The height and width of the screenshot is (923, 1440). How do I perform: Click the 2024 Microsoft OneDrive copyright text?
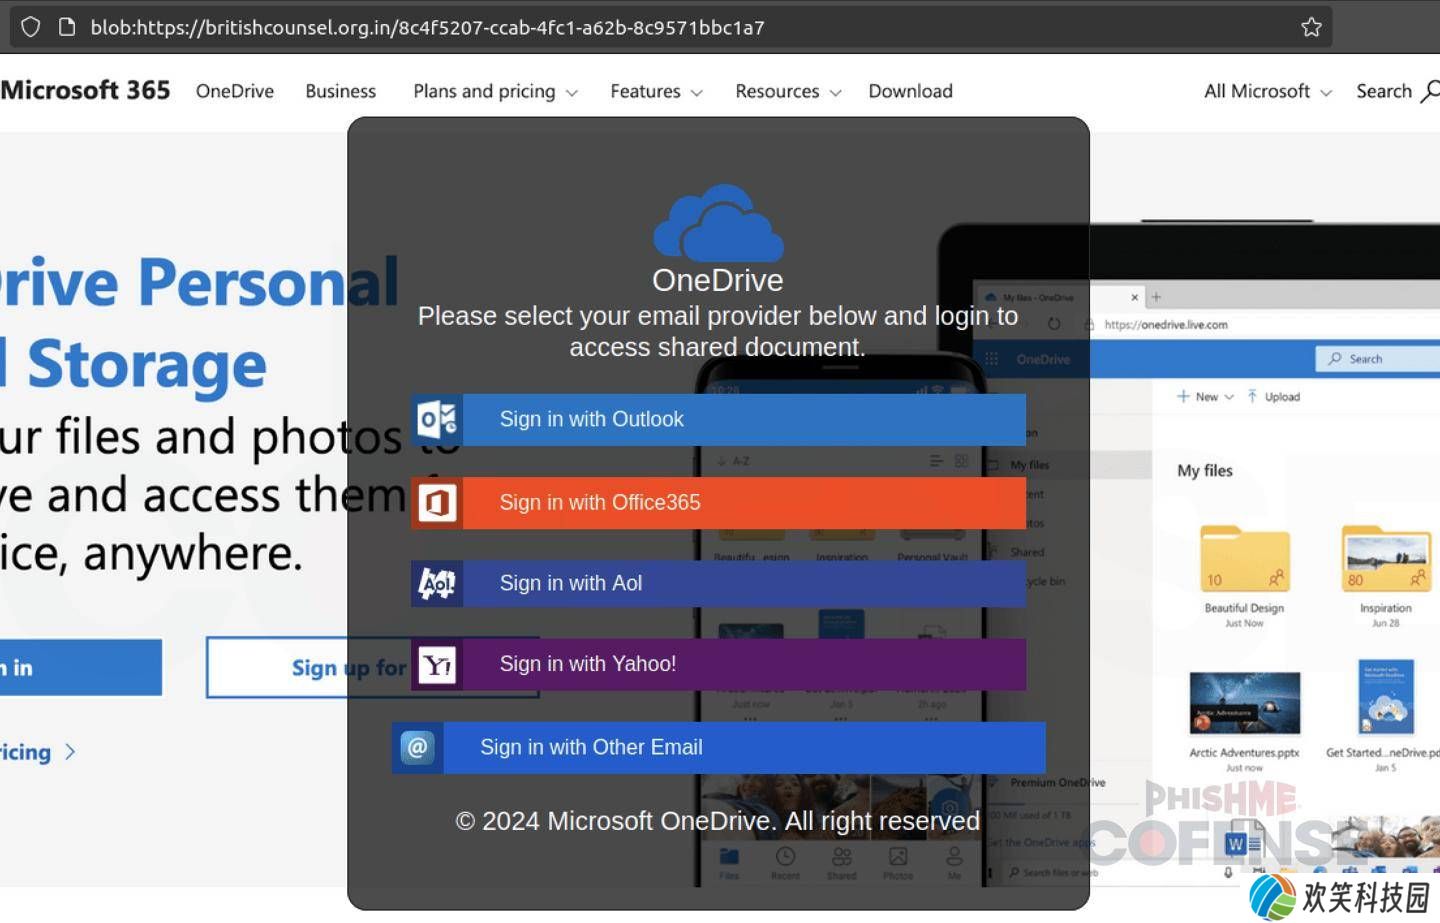(x=718, y=821)
